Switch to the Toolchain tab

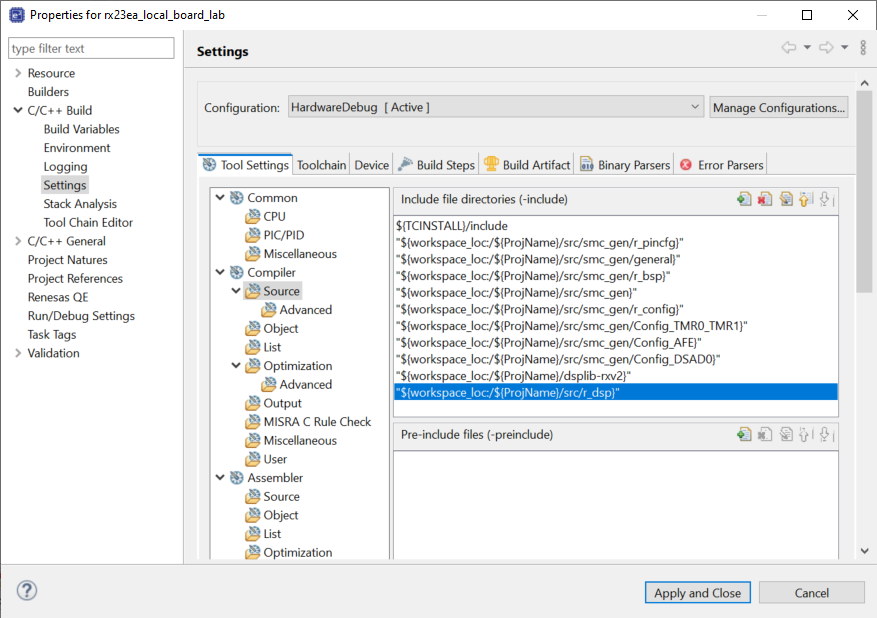tap(321, 165)
